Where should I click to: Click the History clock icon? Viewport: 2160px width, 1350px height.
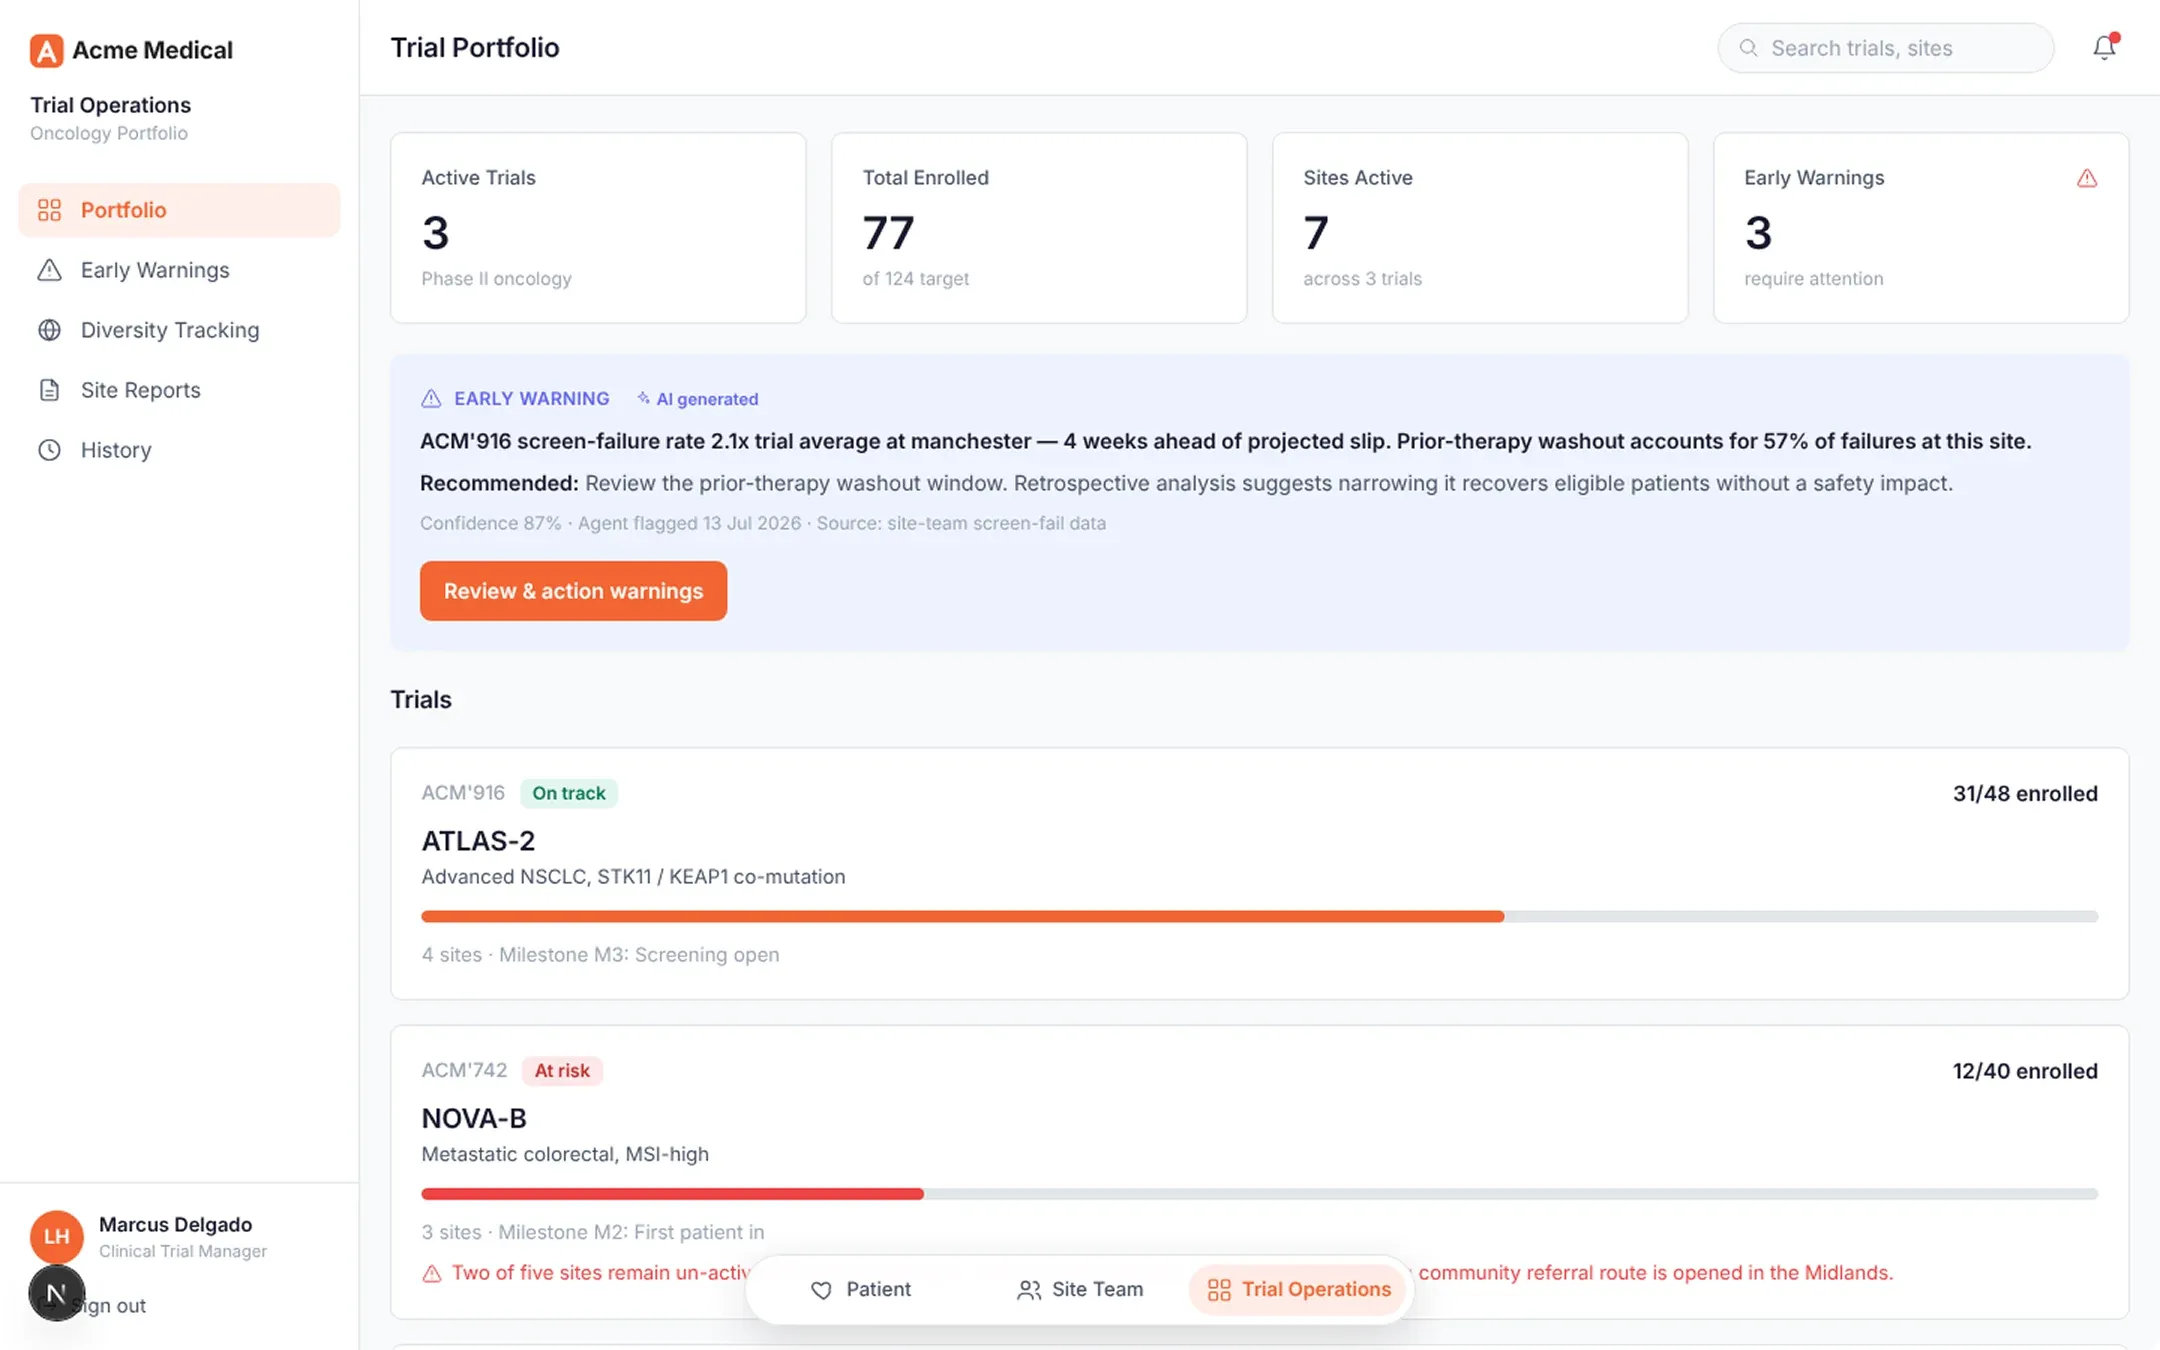(49, 450)
